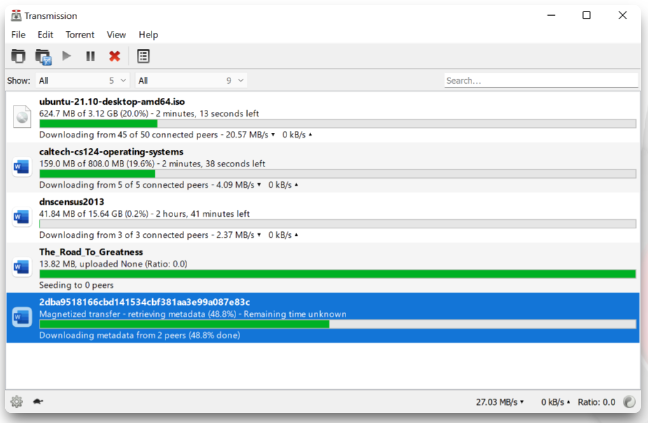Click 'Seeding to 0 peers' status text
Viewport: 648px width, 423px height.
coord(76,285)
